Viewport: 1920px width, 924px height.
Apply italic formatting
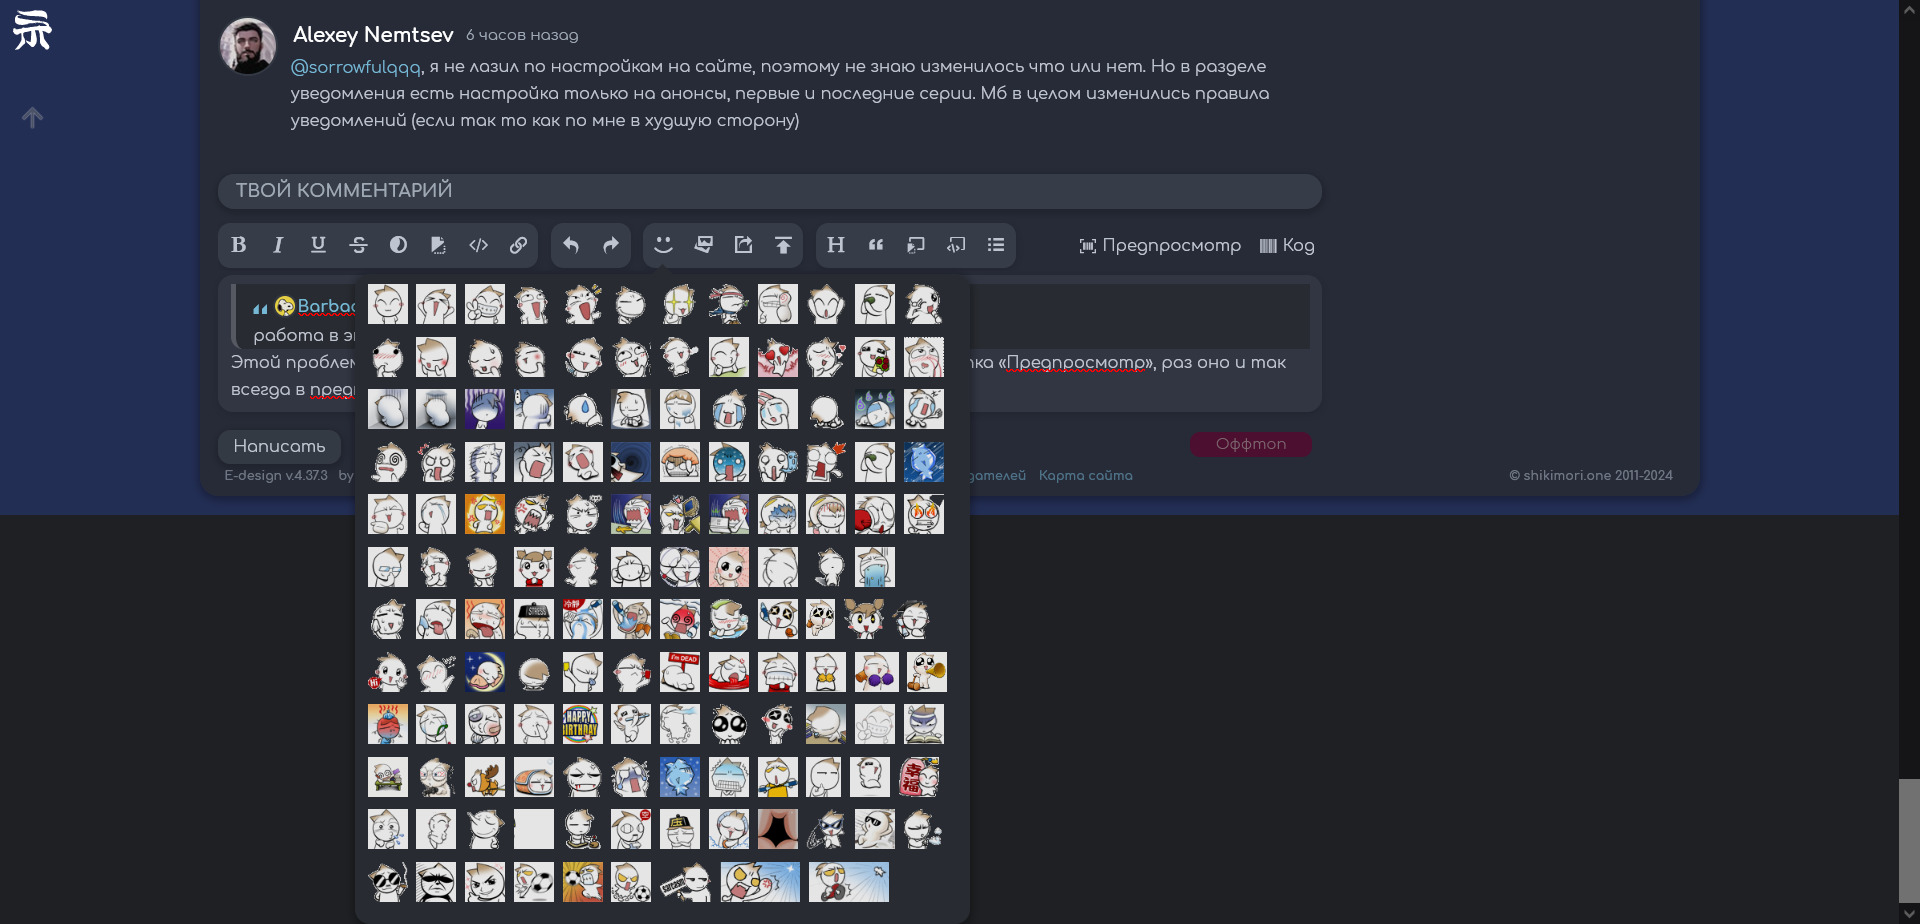278,245
